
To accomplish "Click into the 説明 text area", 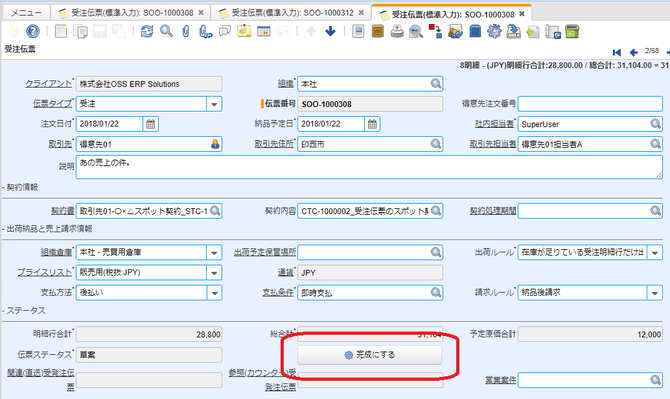I will (x=369, y=167).
